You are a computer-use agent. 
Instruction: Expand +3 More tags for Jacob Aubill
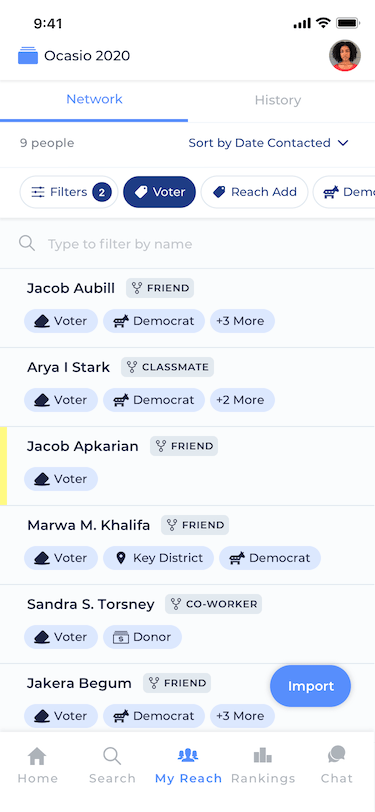[242, 321]
